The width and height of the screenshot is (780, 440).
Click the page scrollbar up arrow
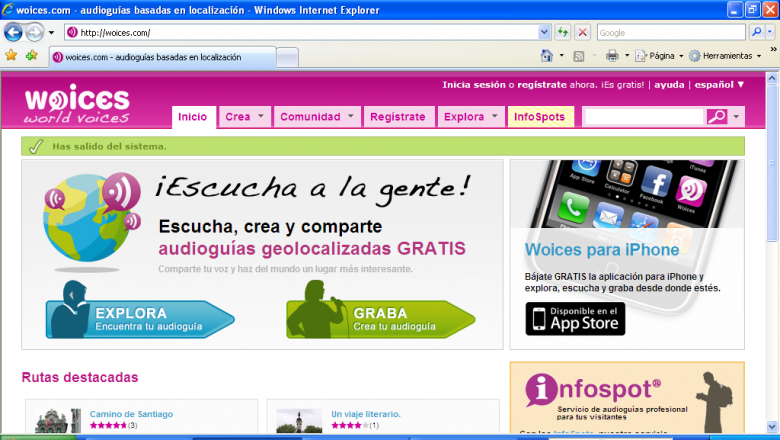coord(772,78)
